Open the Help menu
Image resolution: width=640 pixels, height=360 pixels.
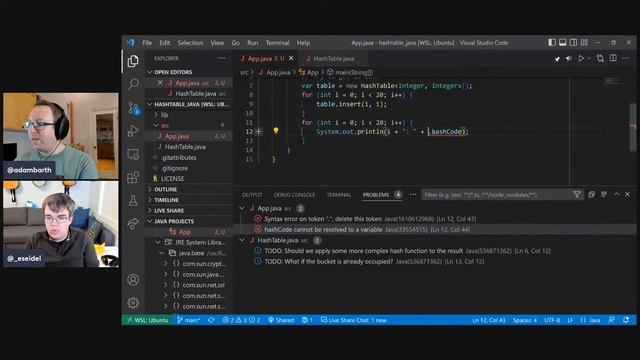(x=303, y=43)
